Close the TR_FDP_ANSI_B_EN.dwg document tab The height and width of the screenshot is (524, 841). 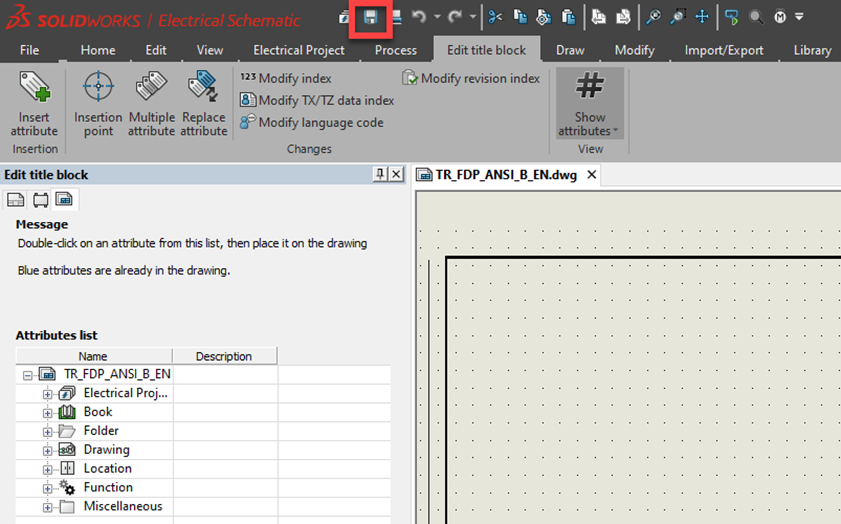(x=591, y=175)
